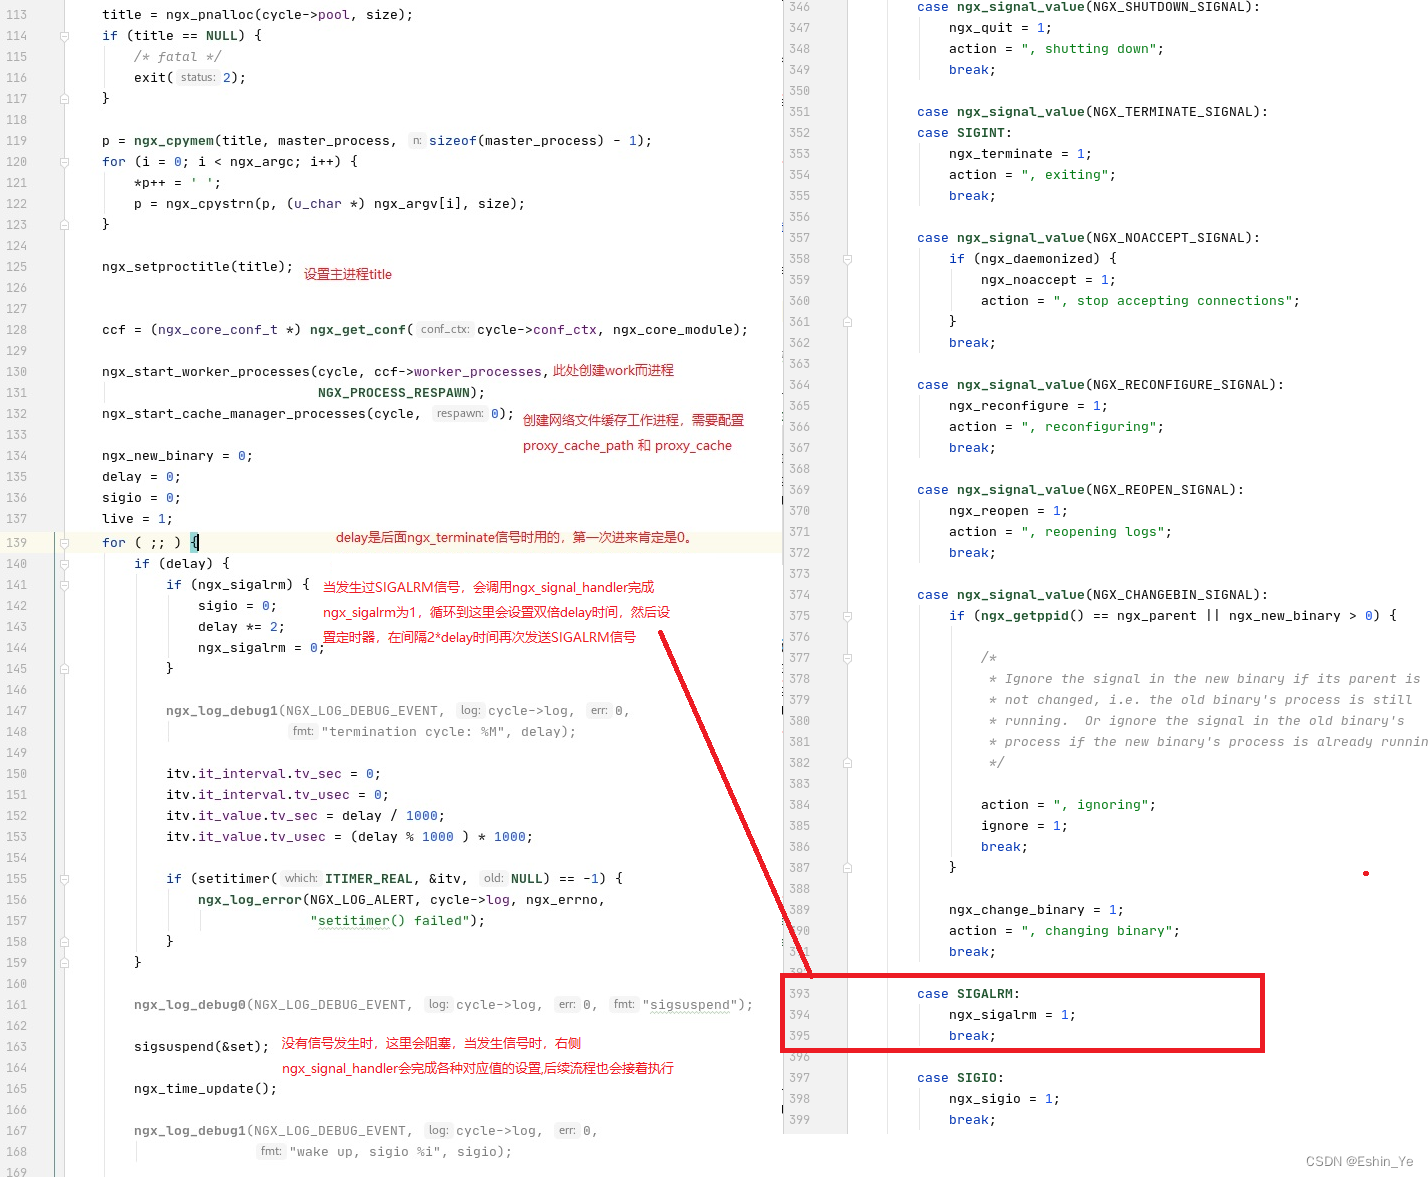
Task: Click 'NGX_NOACCEPT_SIGNAL' on line 357
Action: 1169,238
